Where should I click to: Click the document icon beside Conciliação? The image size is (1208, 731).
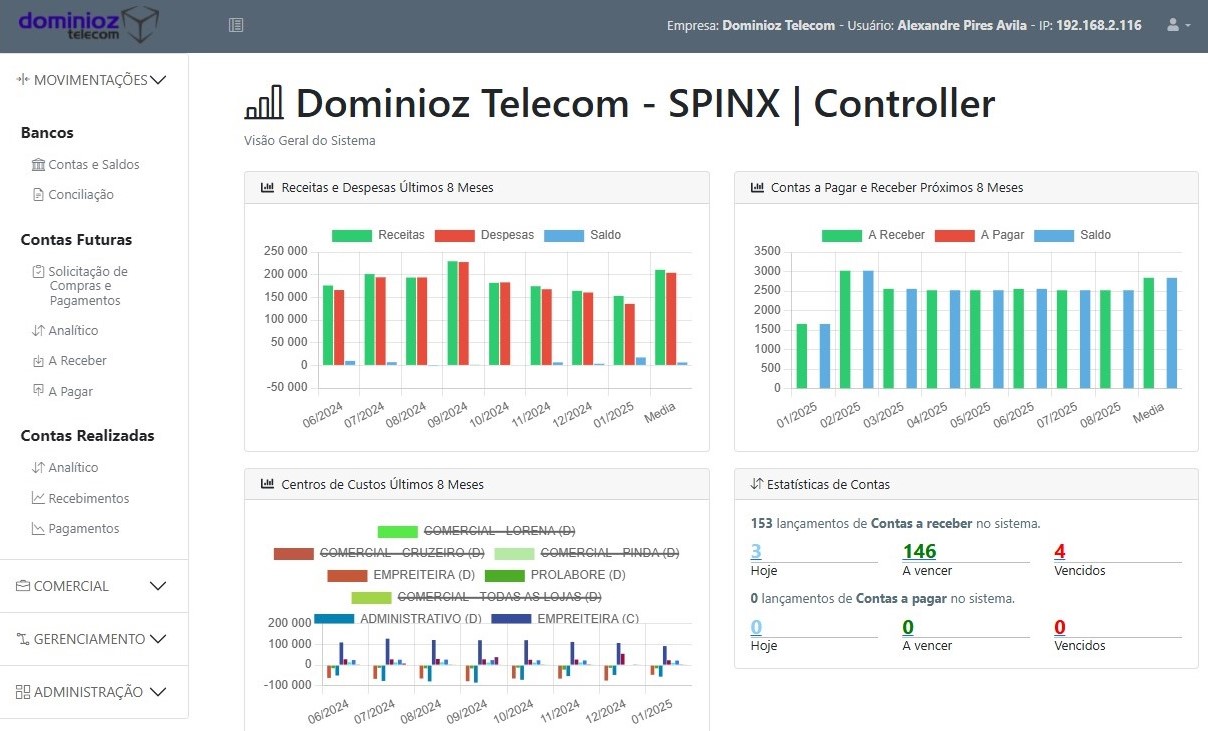(38, 195)
